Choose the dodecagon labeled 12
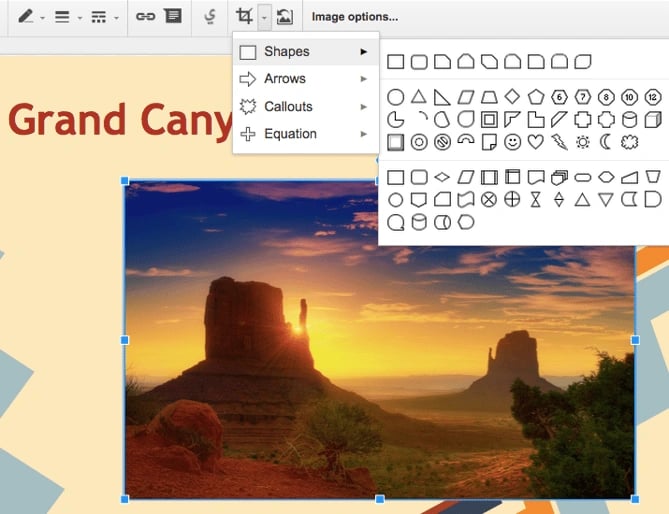 tap(652, 97)
